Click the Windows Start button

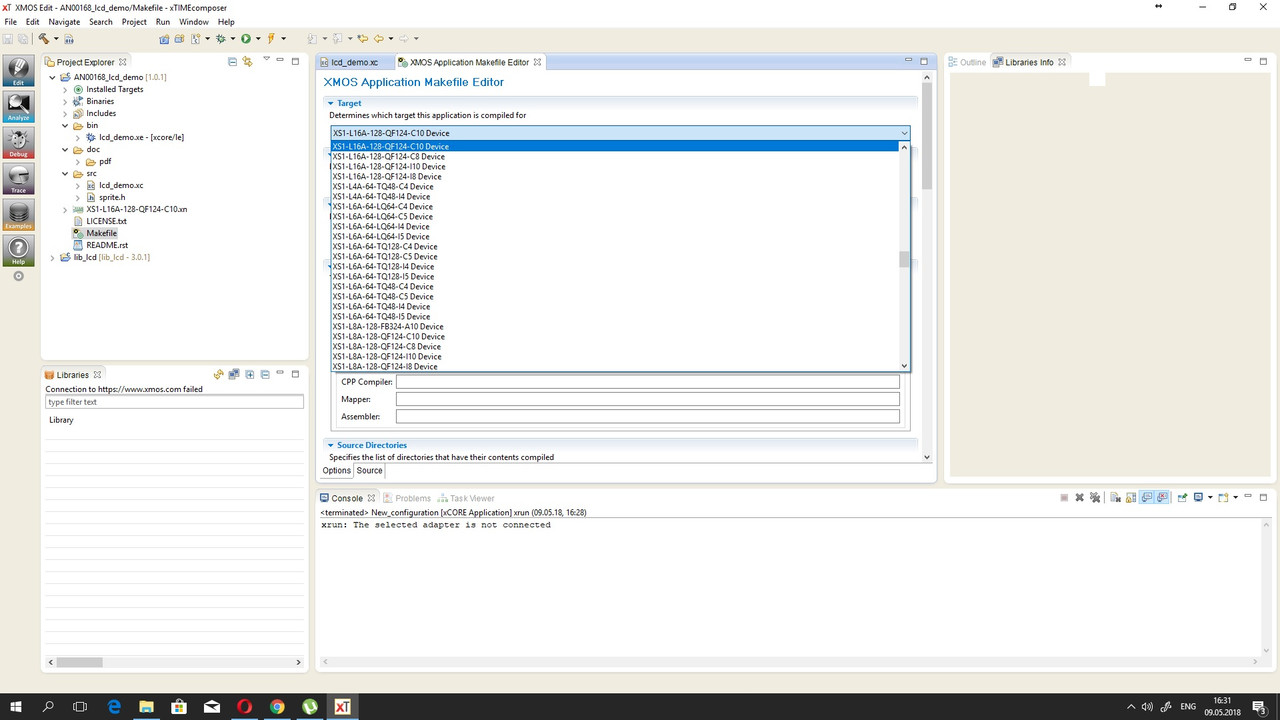[x=16, y=706]
